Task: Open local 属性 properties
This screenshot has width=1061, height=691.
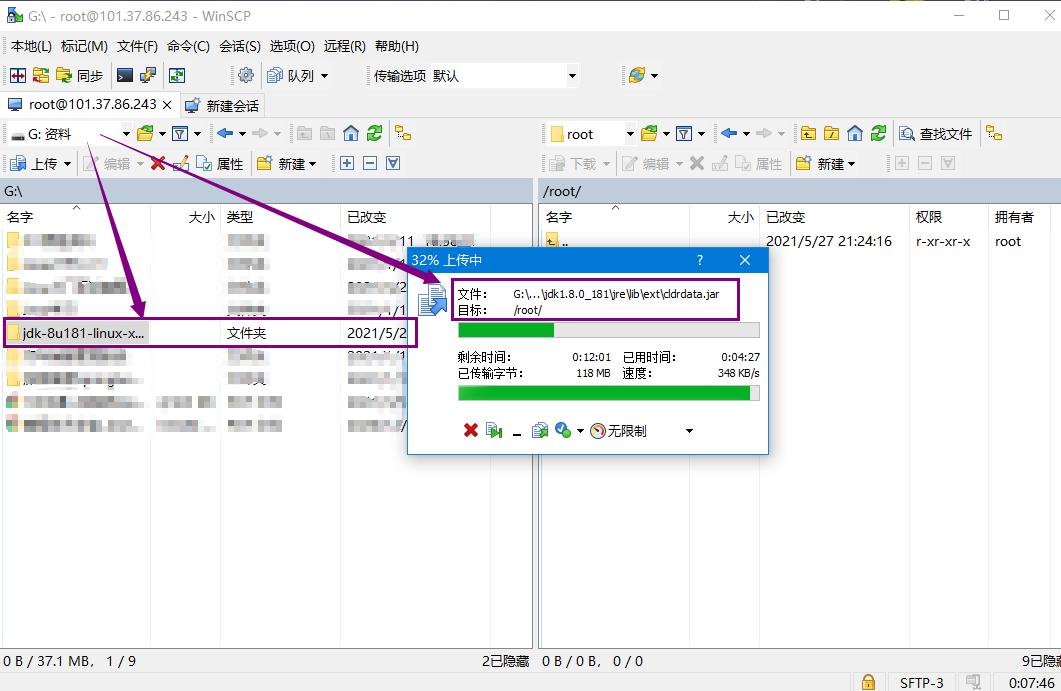Action: pyautogui.click(x=219, y=163)
